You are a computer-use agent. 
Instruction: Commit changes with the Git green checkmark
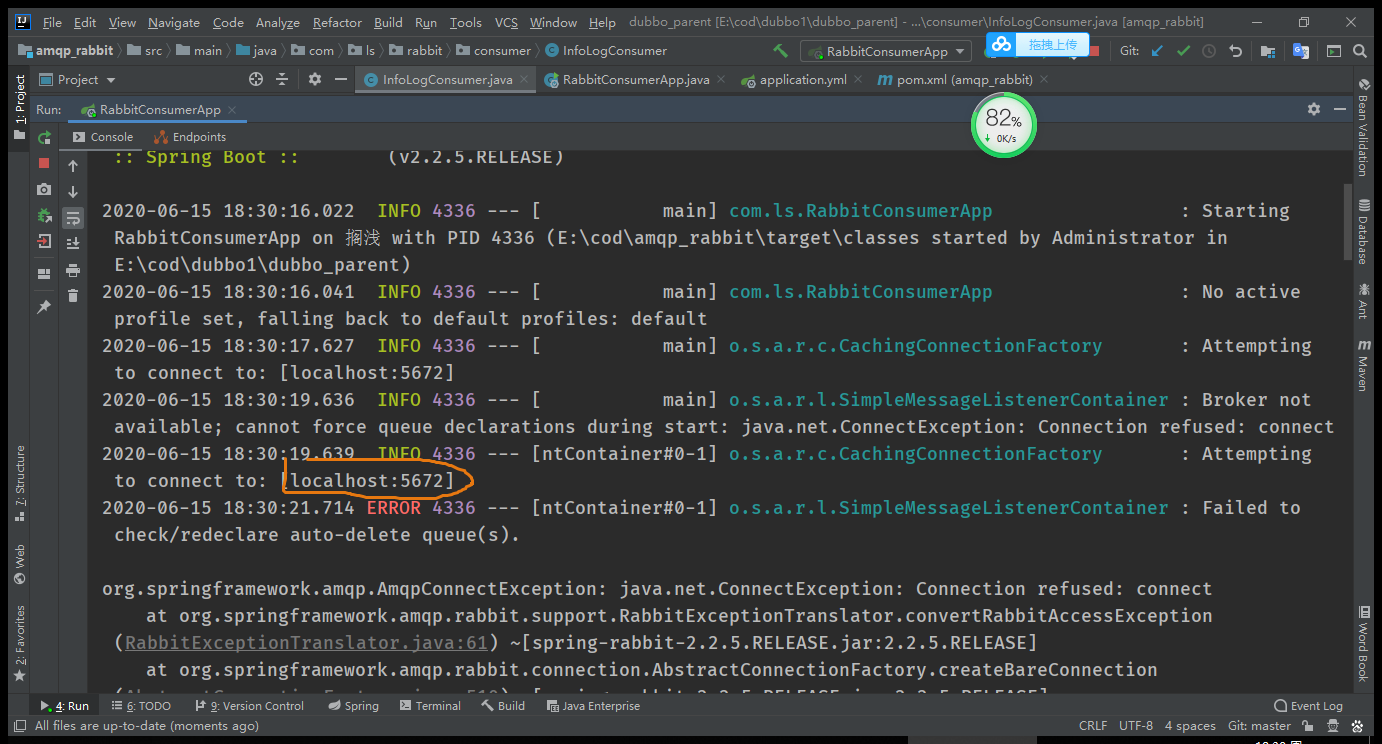(1184, 50)
